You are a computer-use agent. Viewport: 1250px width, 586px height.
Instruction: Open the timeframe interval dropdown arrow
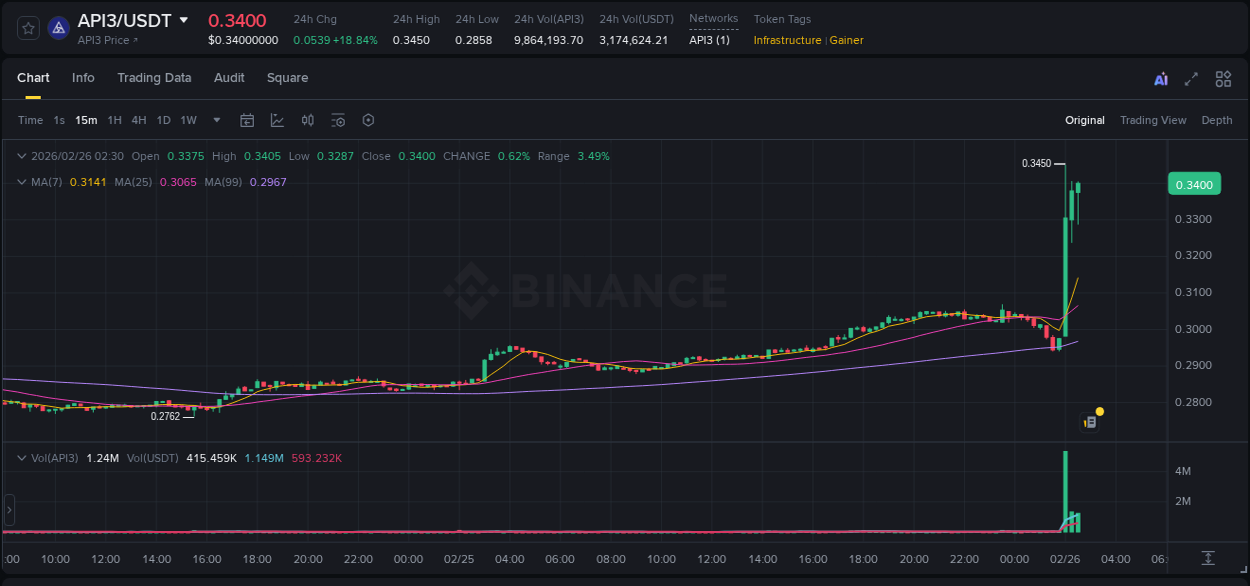(x=215, y=120)
